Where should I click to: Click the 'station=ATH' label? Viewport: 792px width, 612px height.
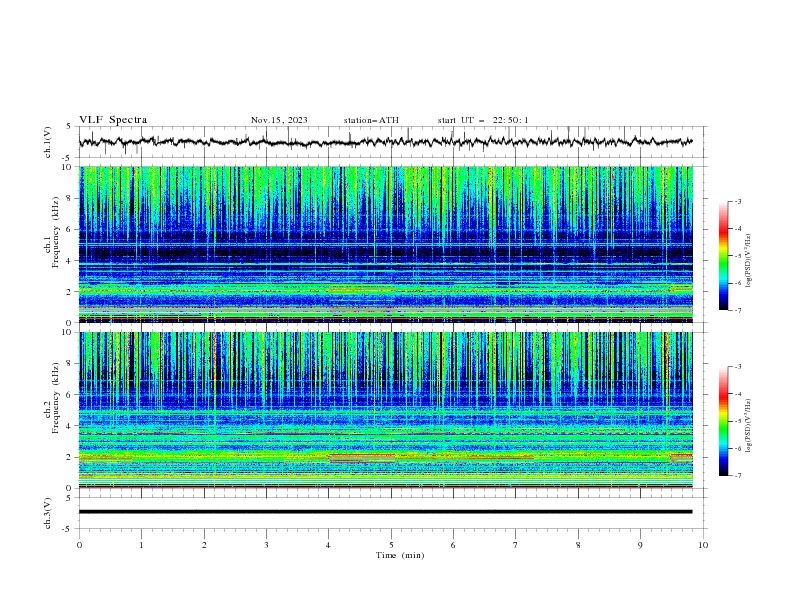pos(371,120)
